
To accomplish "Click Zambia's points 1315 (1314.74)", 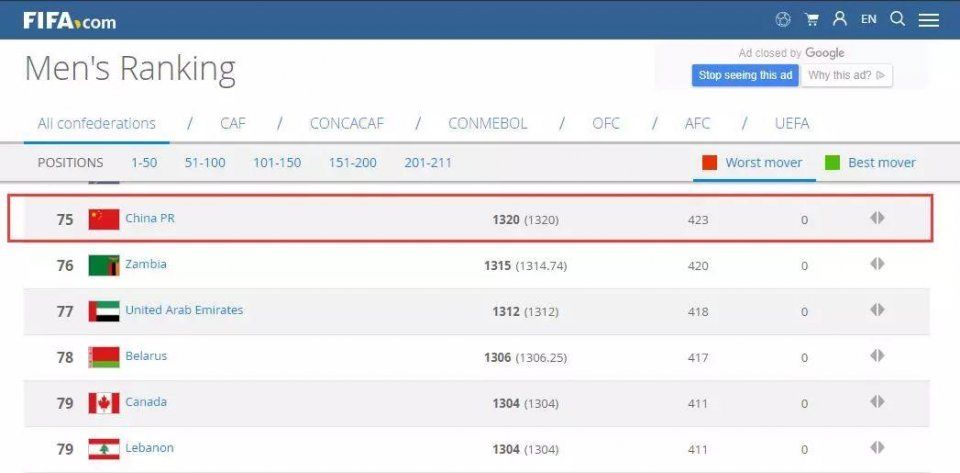I will pyautogui.click(x=525, y=266).
